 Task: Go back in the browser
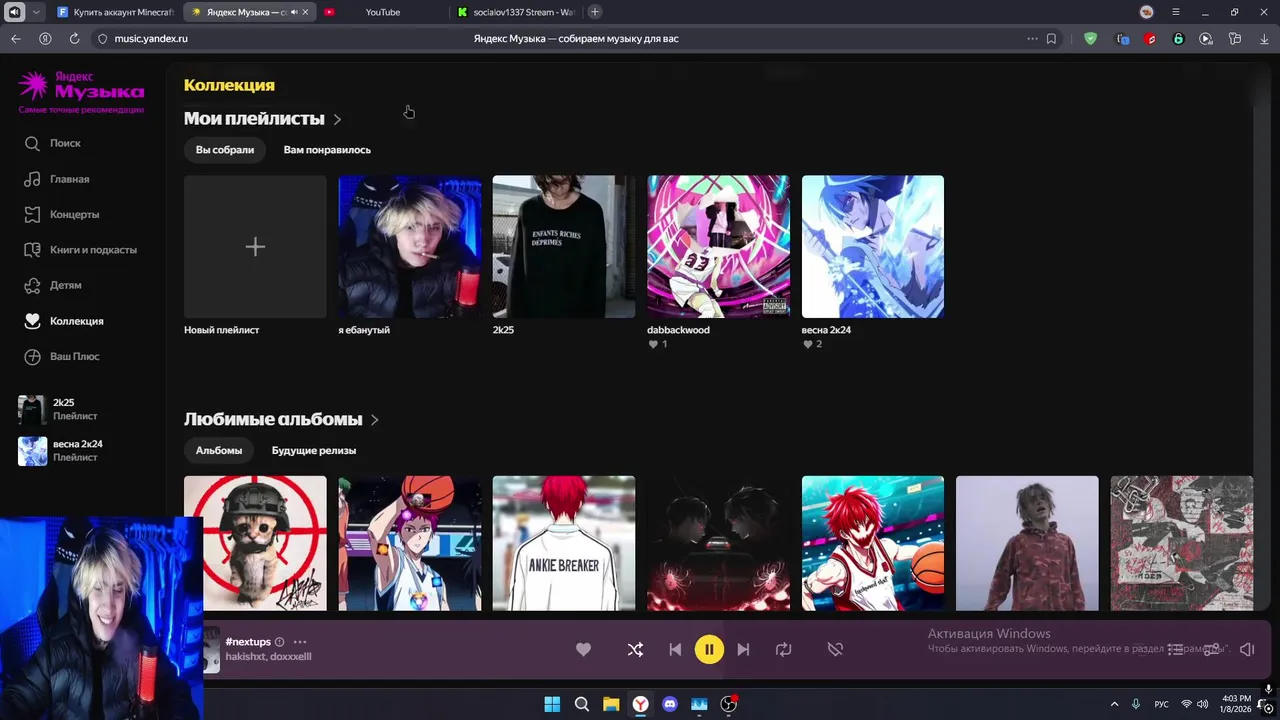tap(15, 39)
